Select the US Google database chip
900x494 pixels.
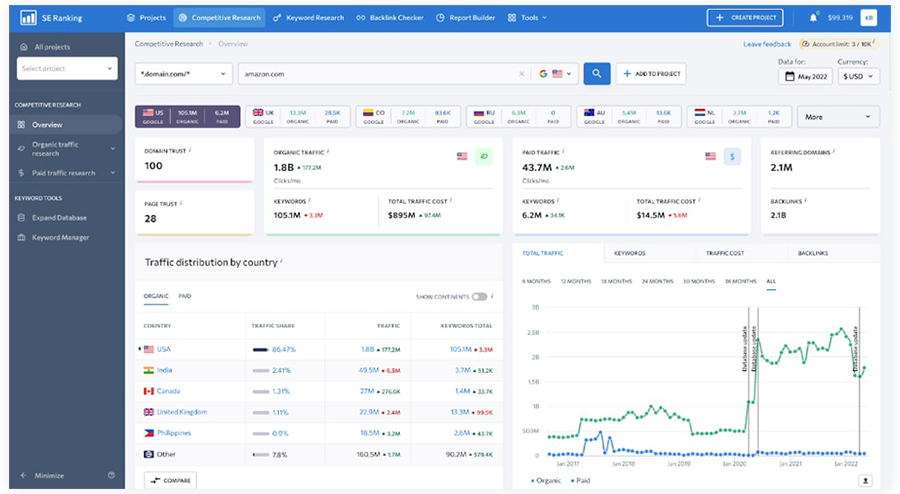(x=188, y=116)
